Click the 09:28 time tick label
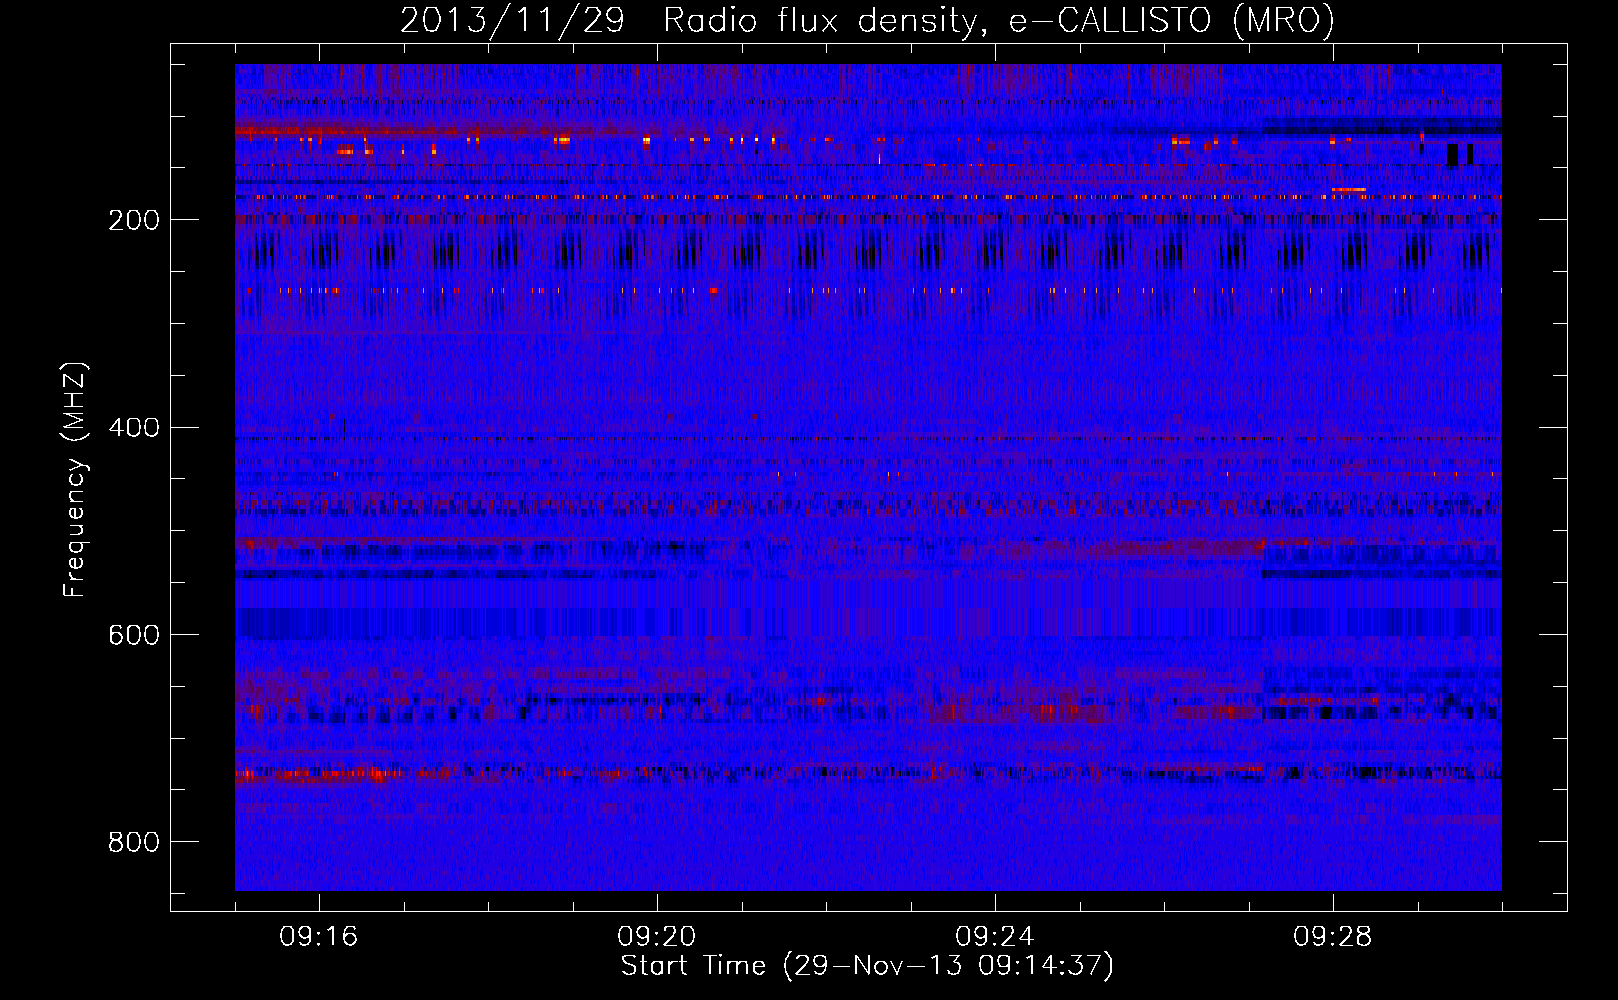The width and height of the screenshot is (1618, 1000). coord(1333,937)
